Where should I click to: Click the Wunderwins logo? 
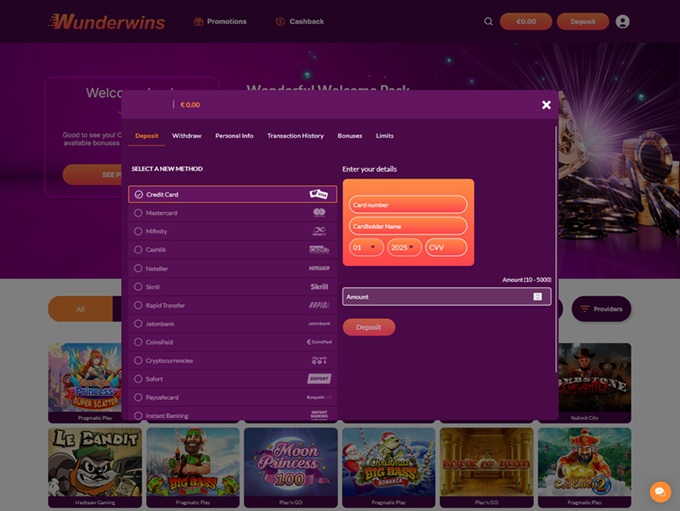coord(108,21)
